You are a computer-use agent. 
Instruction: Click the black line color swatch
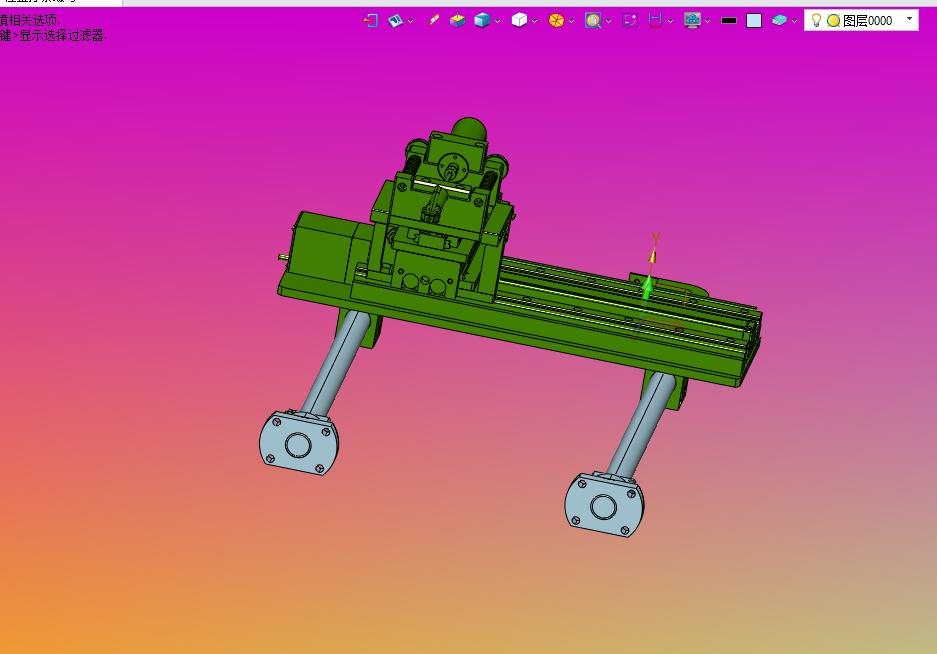point(729,21)
